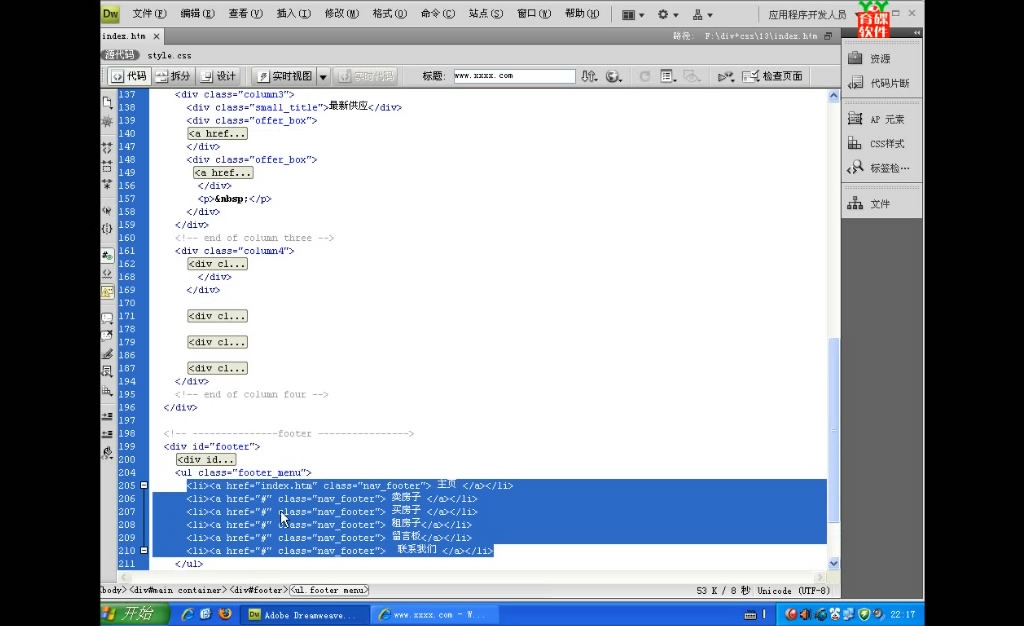The height and width of the screenshot is (626, 1024).
Task: Click the Collapse Full Tag icon
Action: point(107,148)
